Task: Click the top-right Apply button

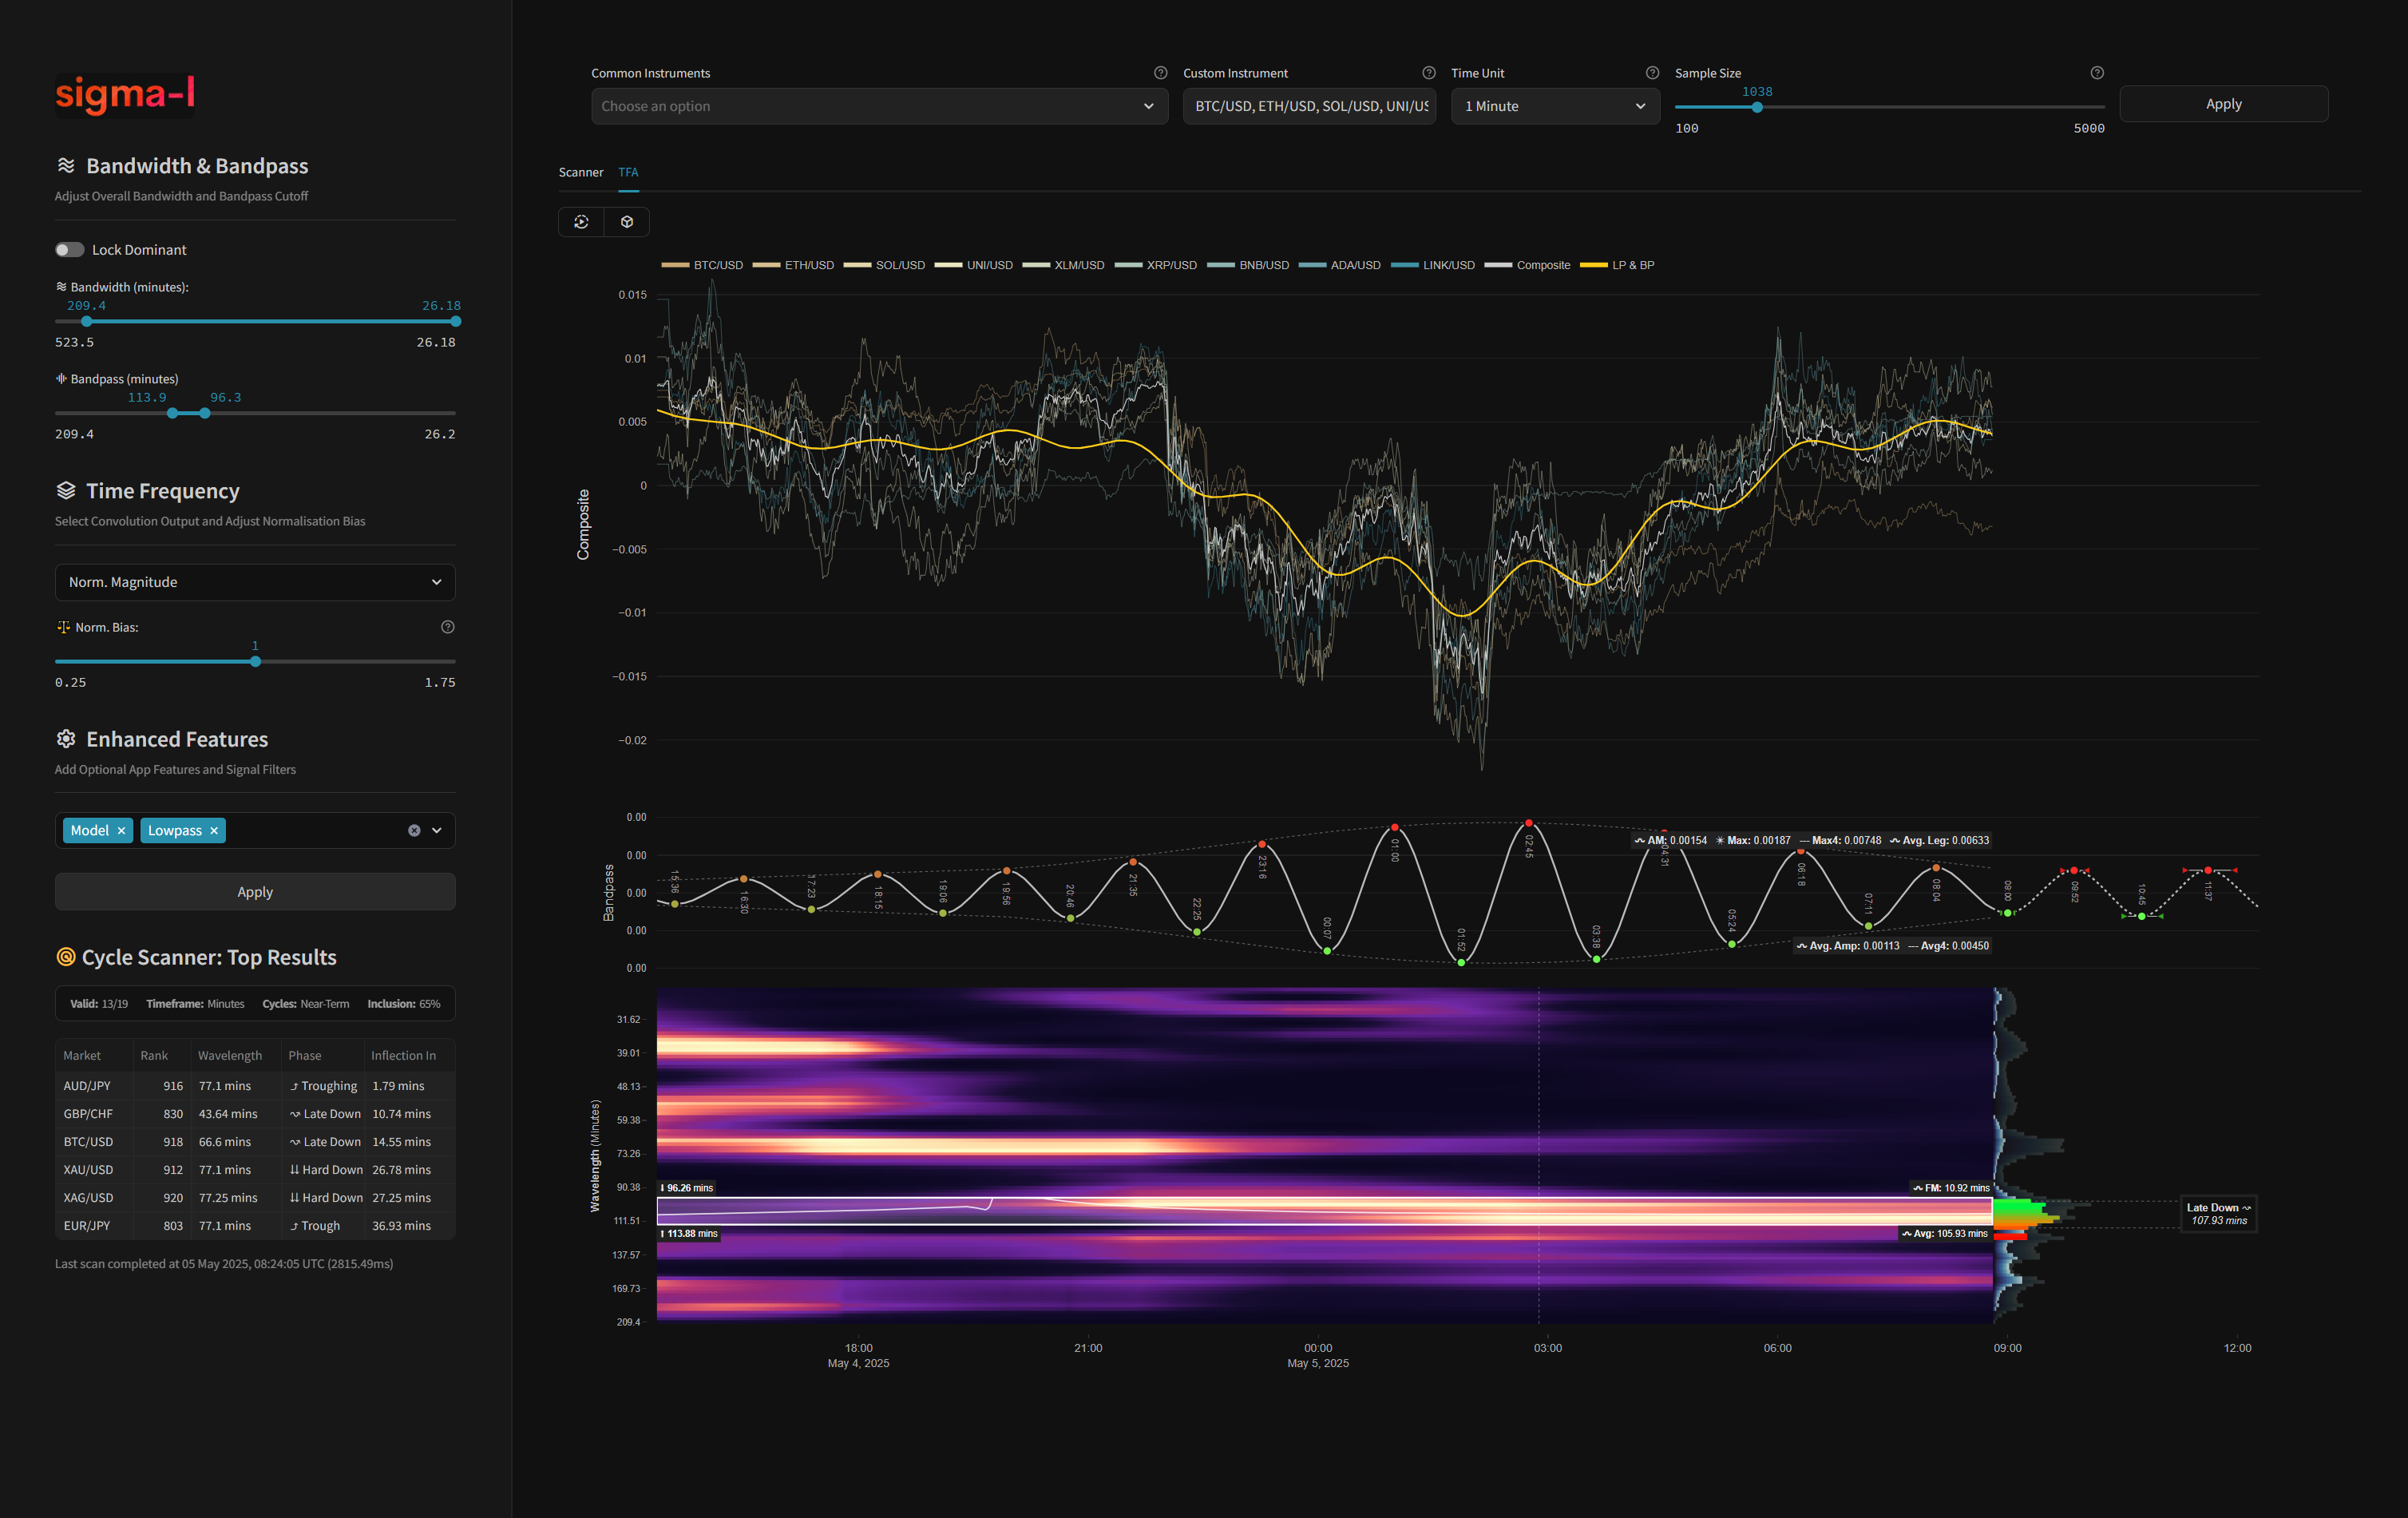Action: click(x=2224, y=103)
